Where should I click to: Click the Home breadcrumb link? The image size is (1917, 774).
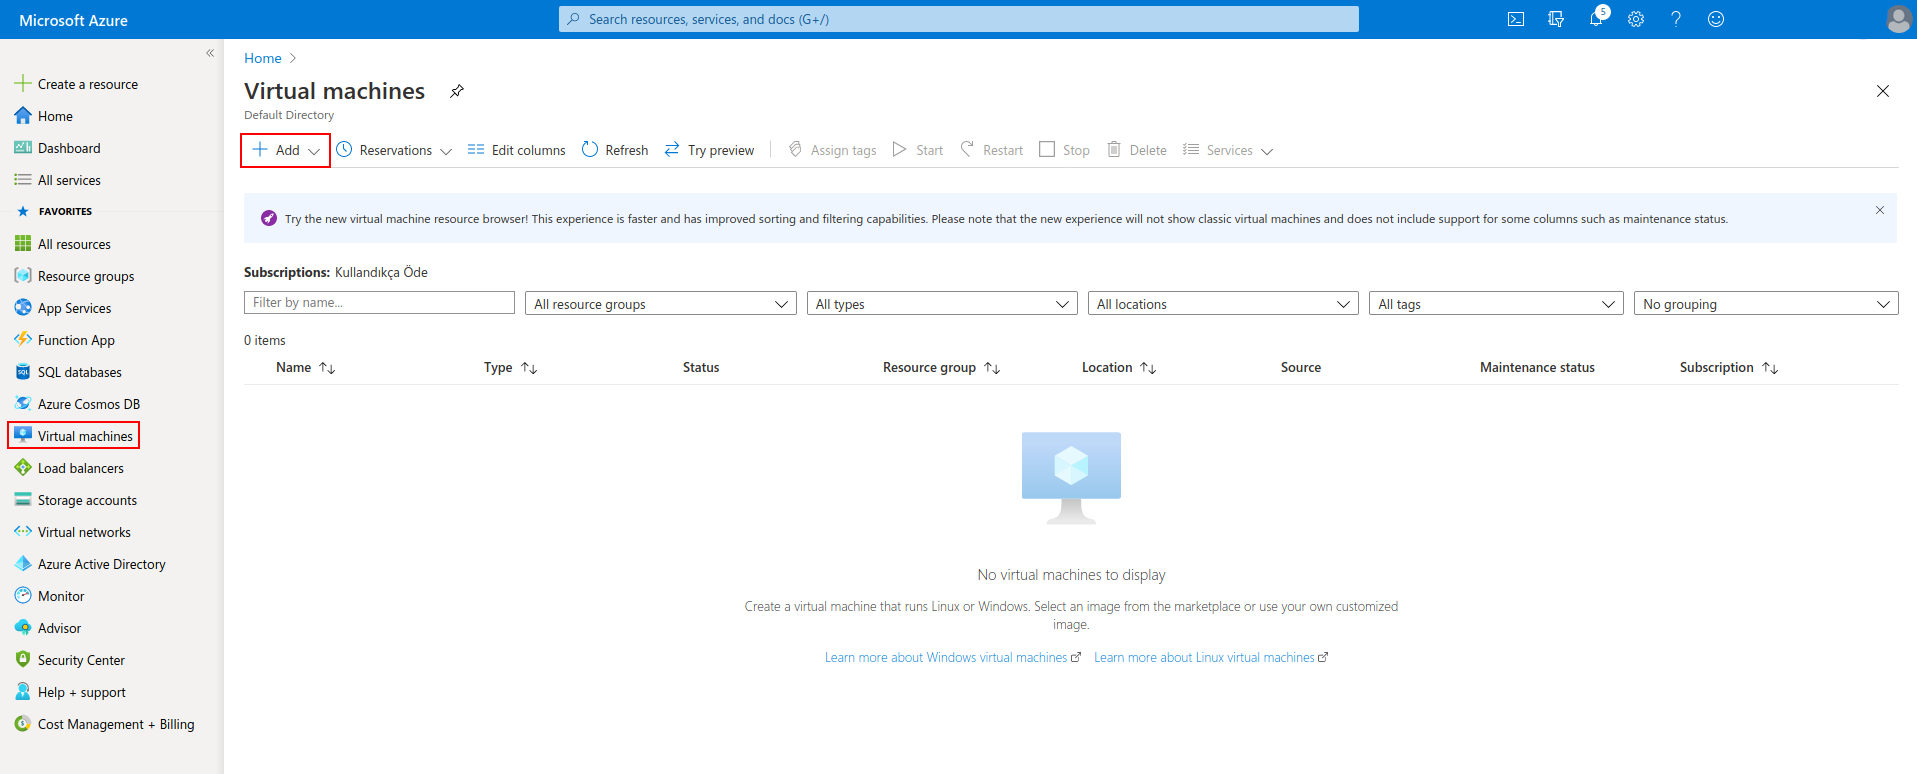coord(263,58)
